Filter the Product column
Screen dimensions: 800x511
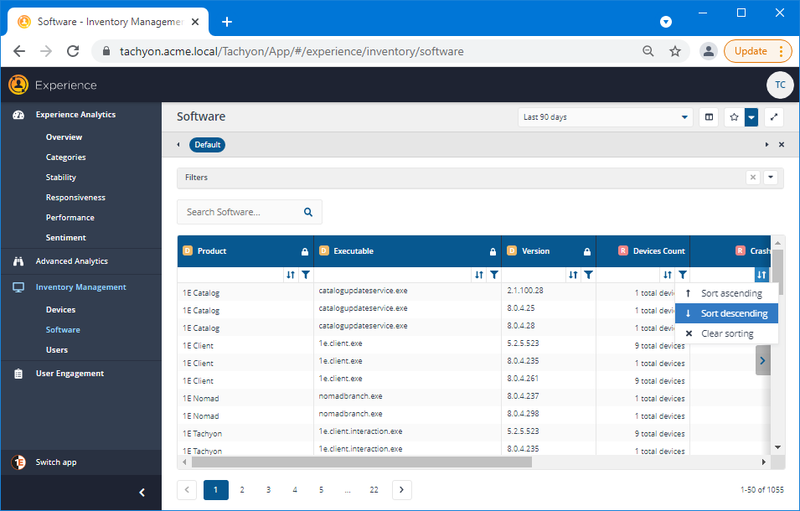tap(306, 275)
